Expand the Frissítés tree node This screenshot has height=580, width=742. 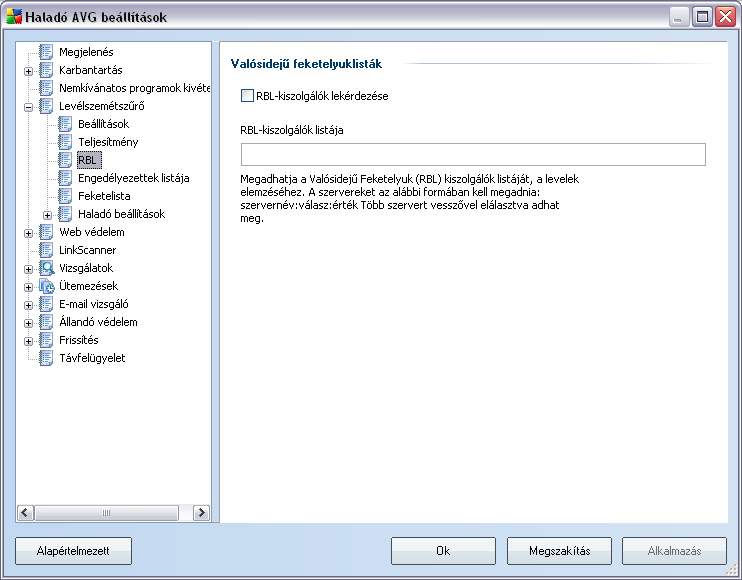[x=28, y=341]
